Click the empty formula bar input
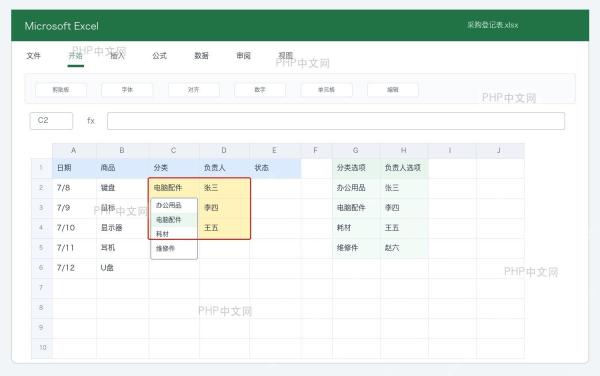Screen dimensions: 600x376 click(x=336, y=121)
